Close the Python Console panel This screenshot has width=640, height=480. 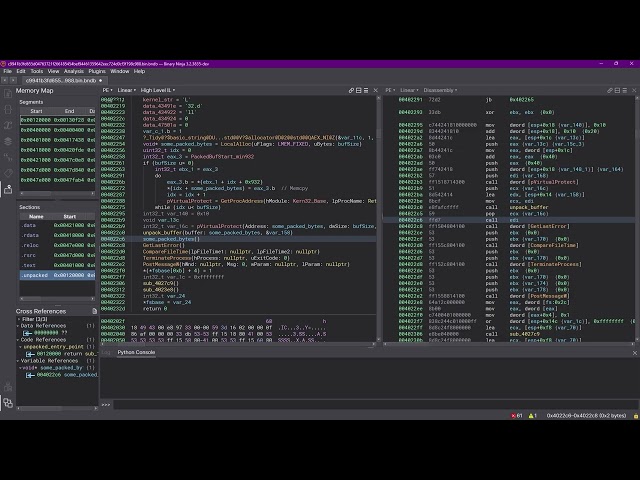[x=635, y=353]
